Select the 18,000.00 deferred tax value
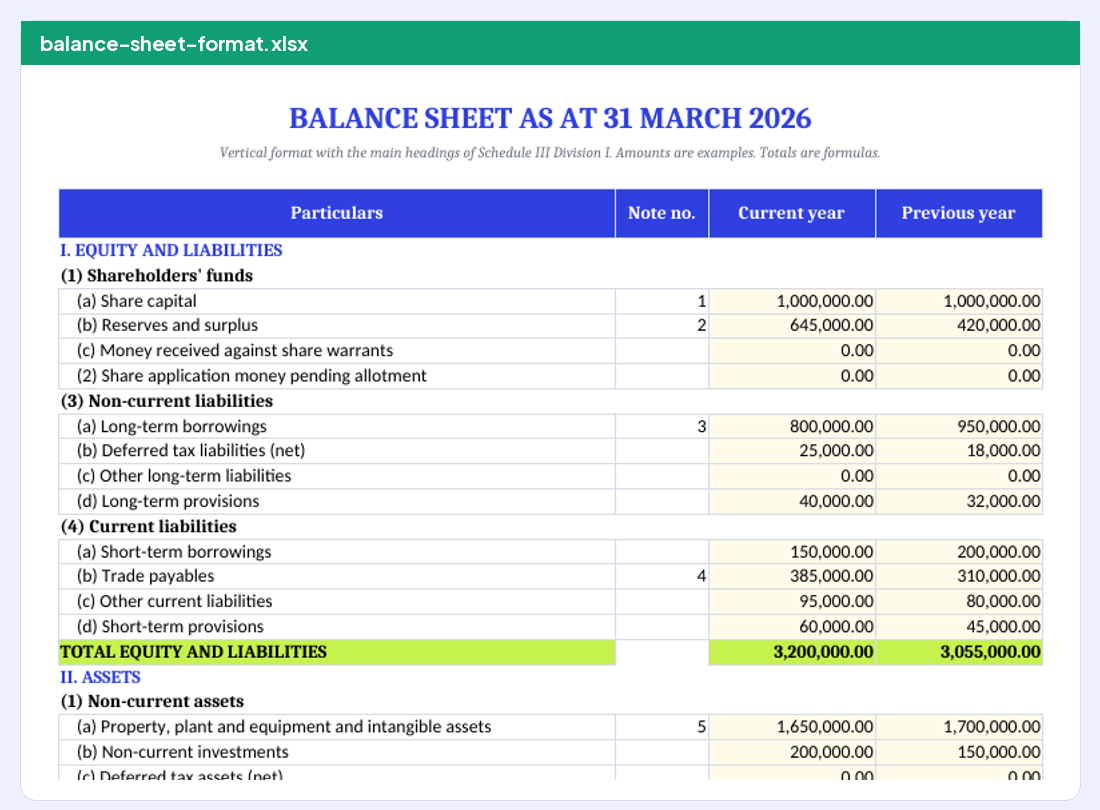The width and height of the screenshot is (1100, 810). point(958,451)
